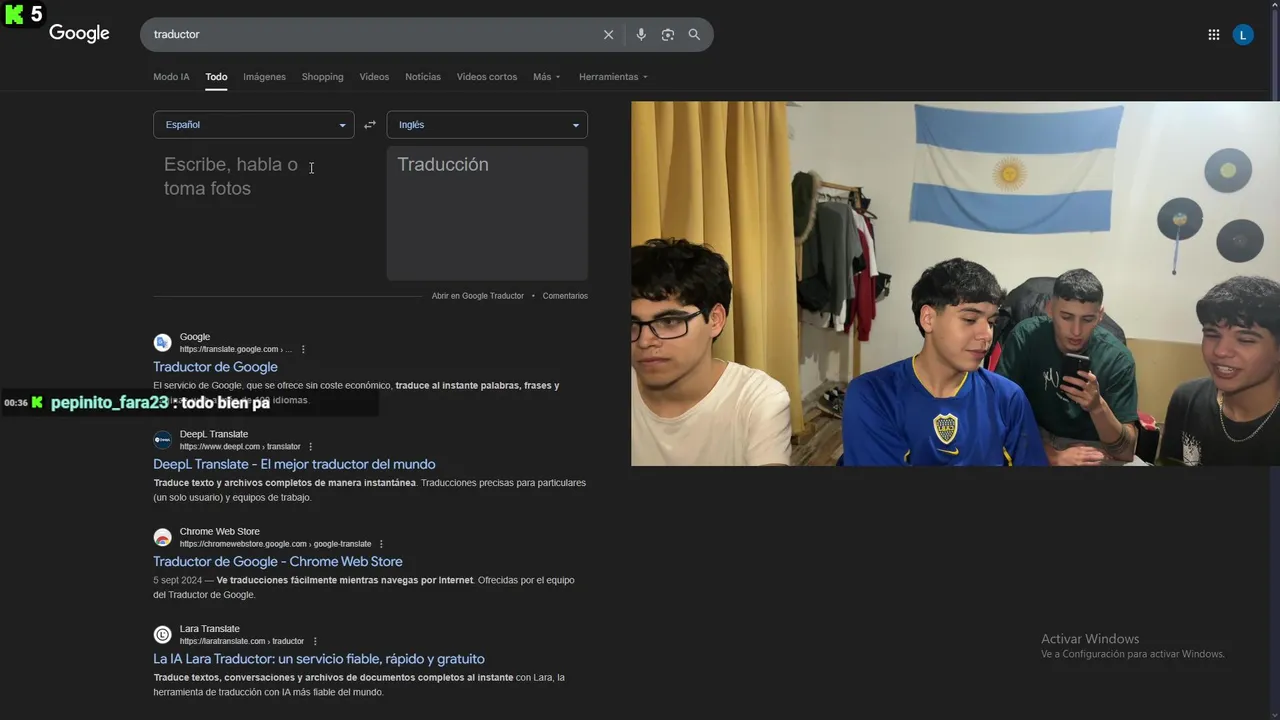Open the three-dot menu for the Lara Translate result

pyautogui.click(x=315, y=641)
